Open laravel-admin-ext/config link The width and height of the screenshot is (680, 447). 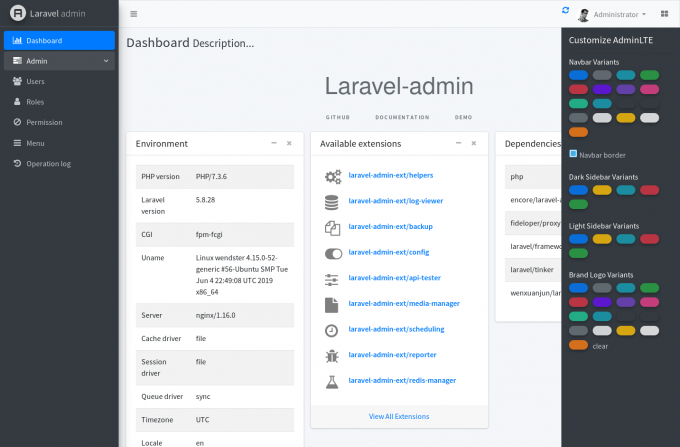pos(389,252)
